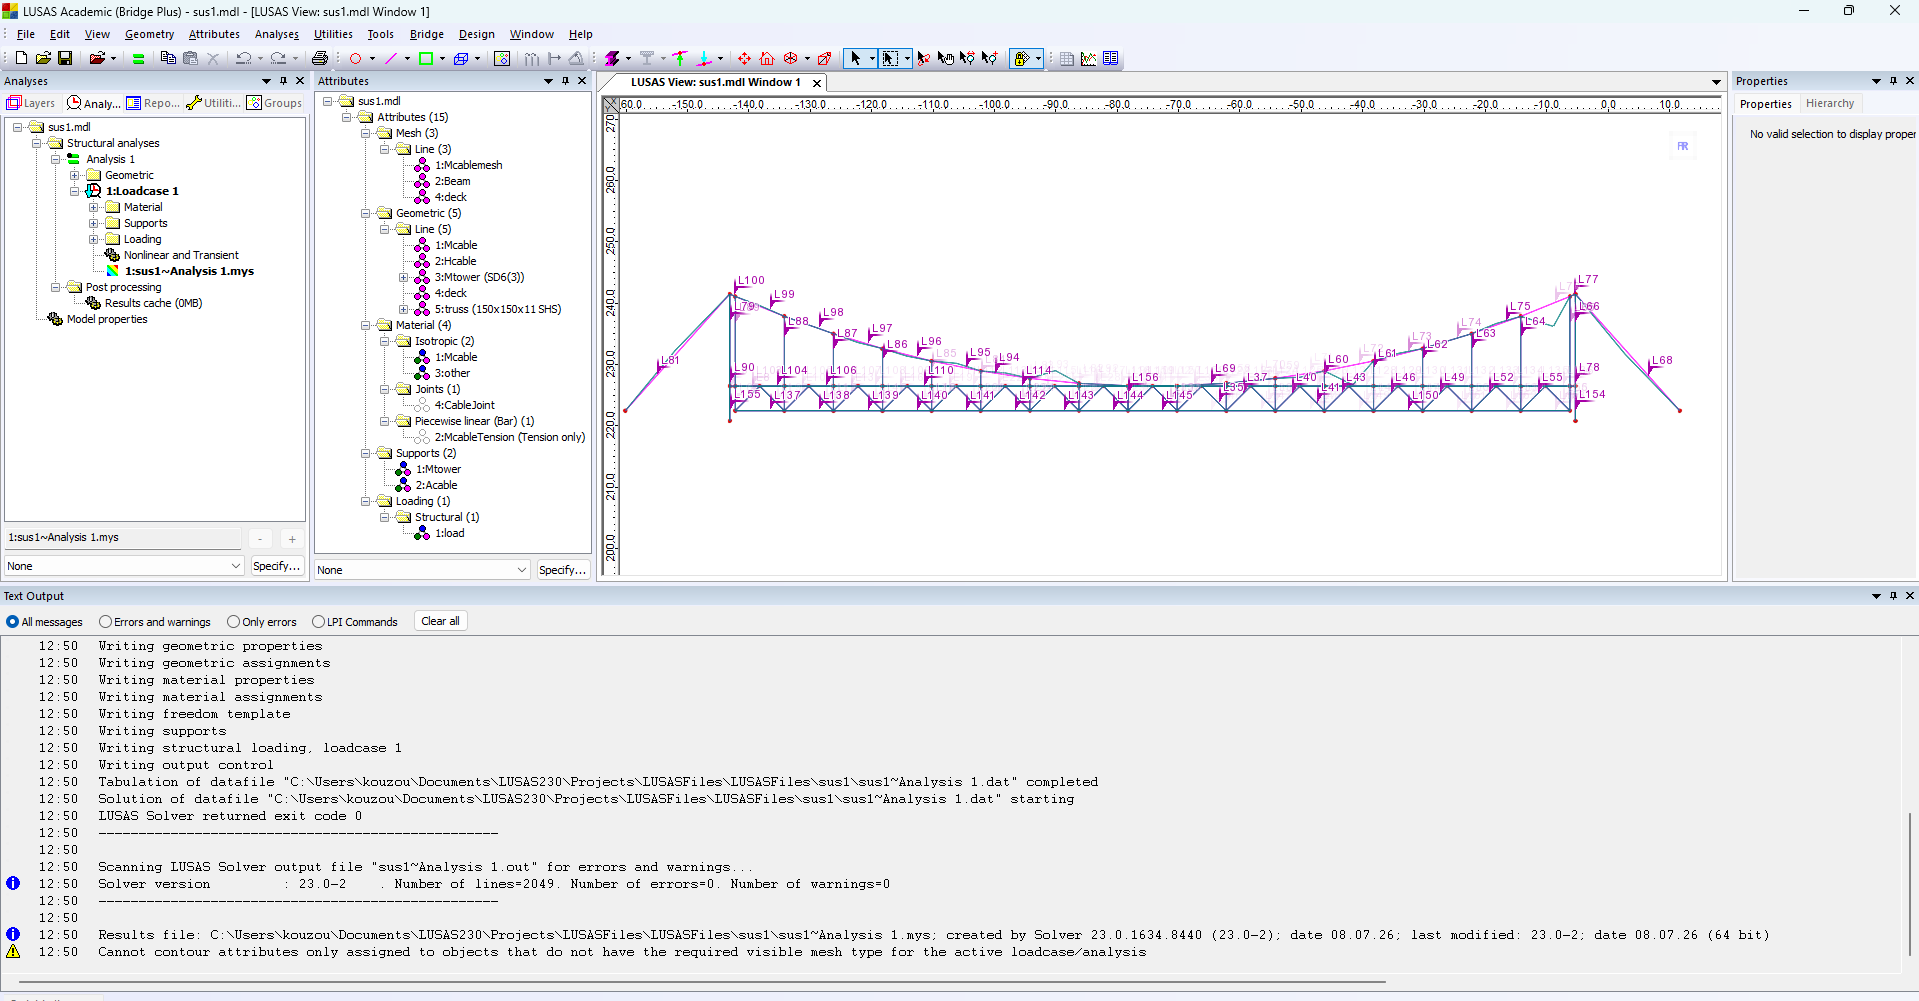
Task: Click the XY ruler corner box
Action: [x=610, y=104]
